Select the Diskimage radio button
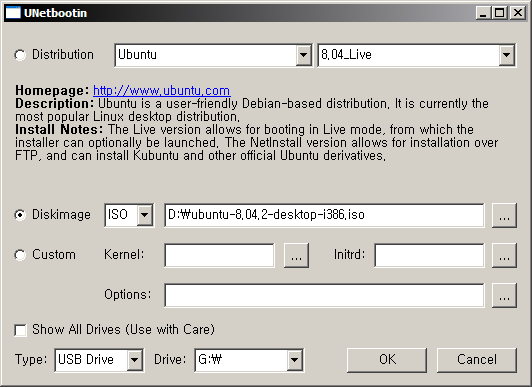The image size is (532, 387). pyautogui.click(x=20, y=215)
